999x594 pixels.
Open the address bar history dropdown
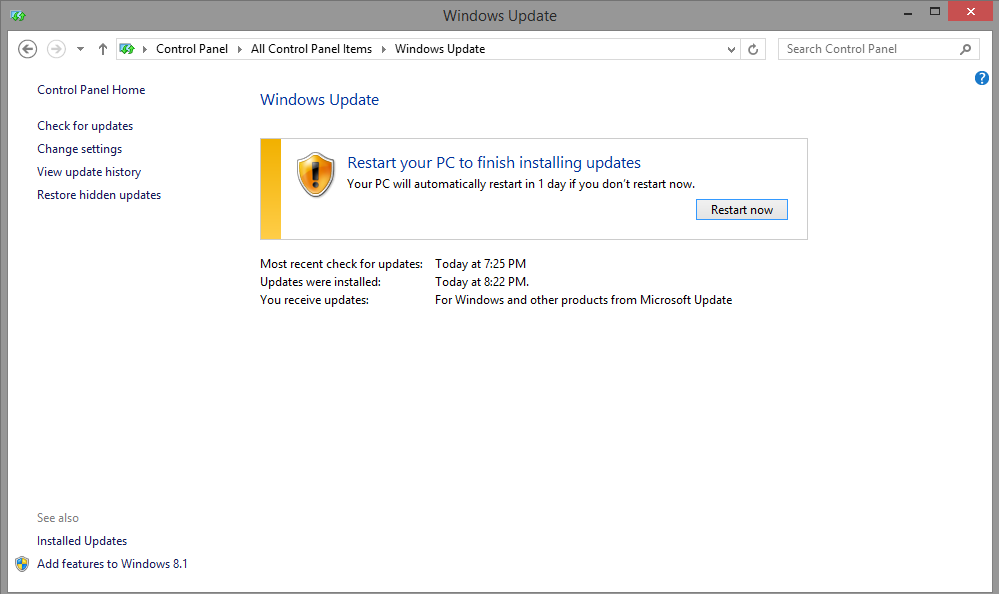(x=731, y=49)
